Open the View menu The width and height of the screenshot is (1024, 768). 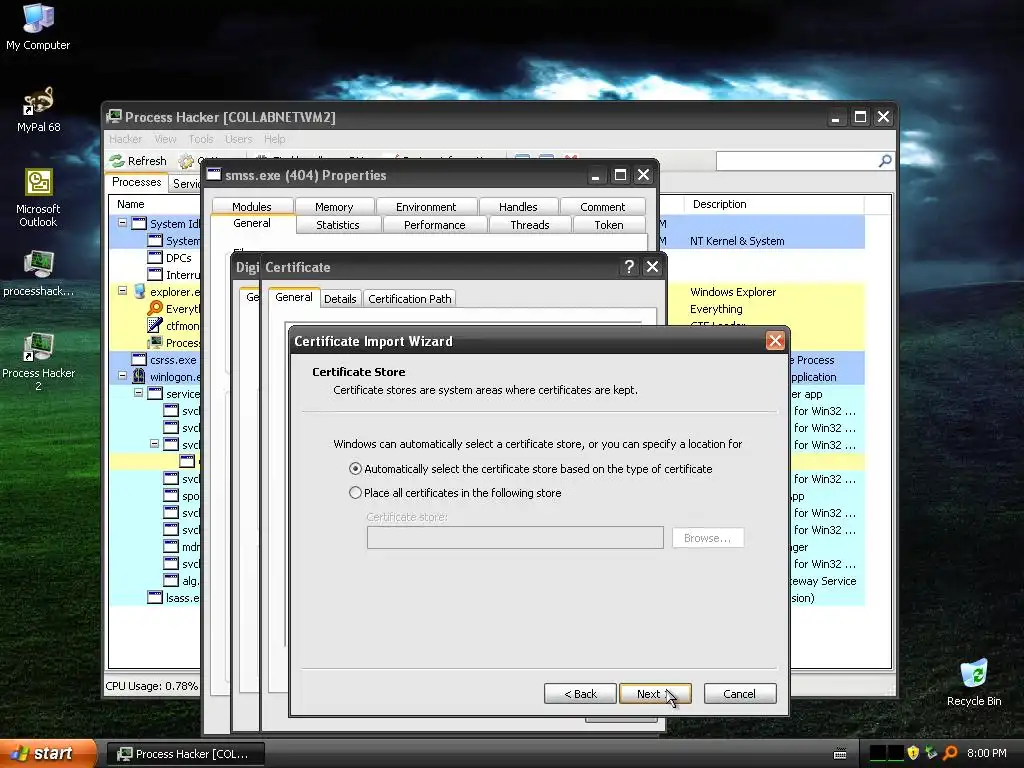[x=165, y=139]
